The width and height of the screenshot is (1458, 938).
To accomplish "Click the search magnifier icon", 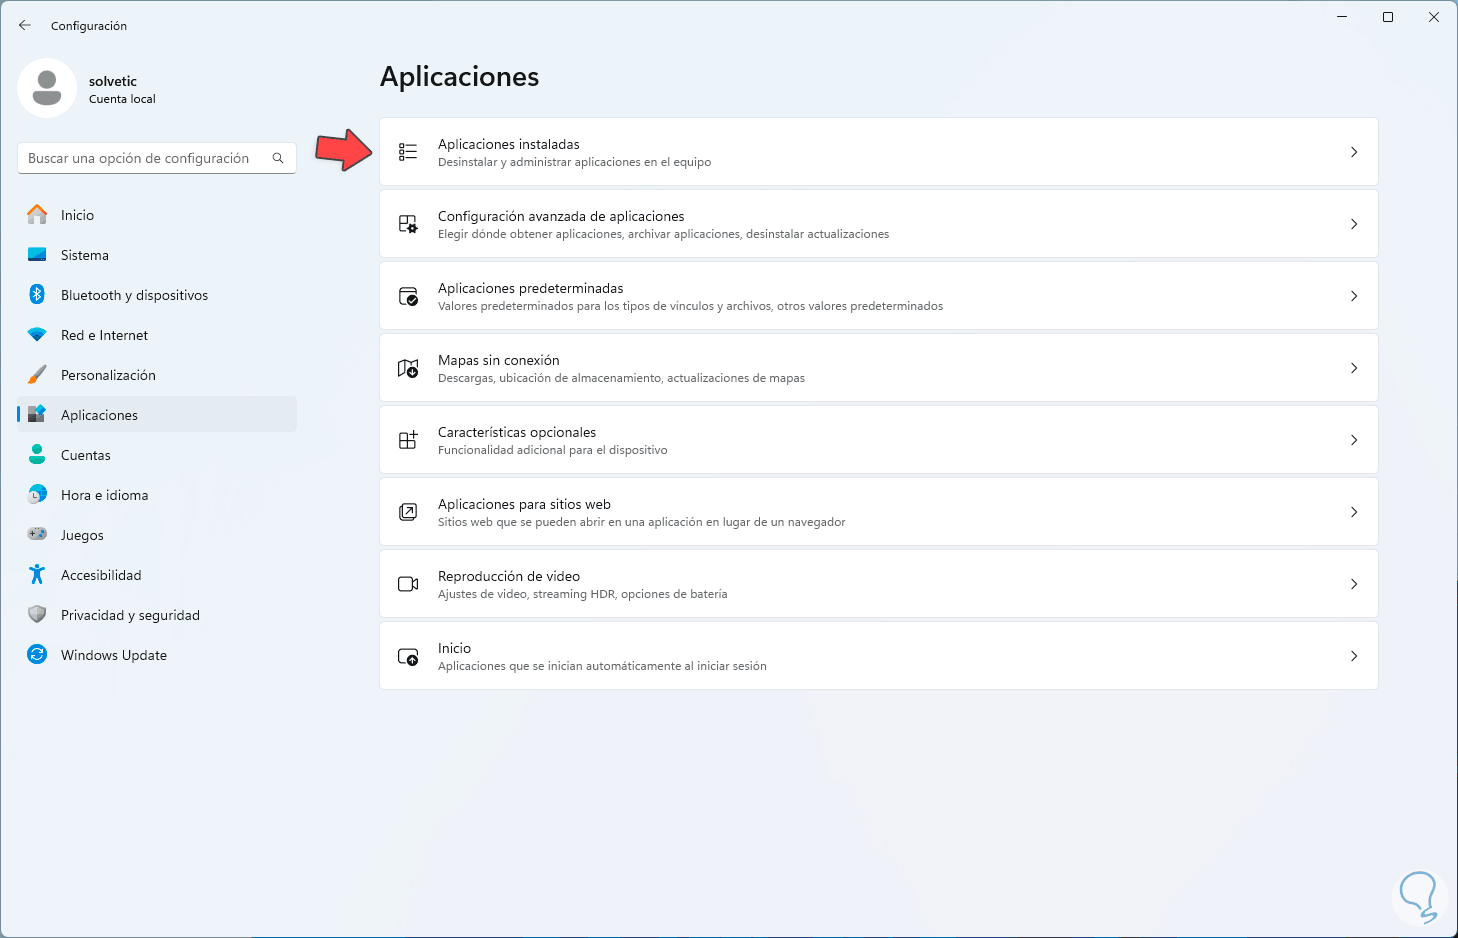I will (278, 158).
